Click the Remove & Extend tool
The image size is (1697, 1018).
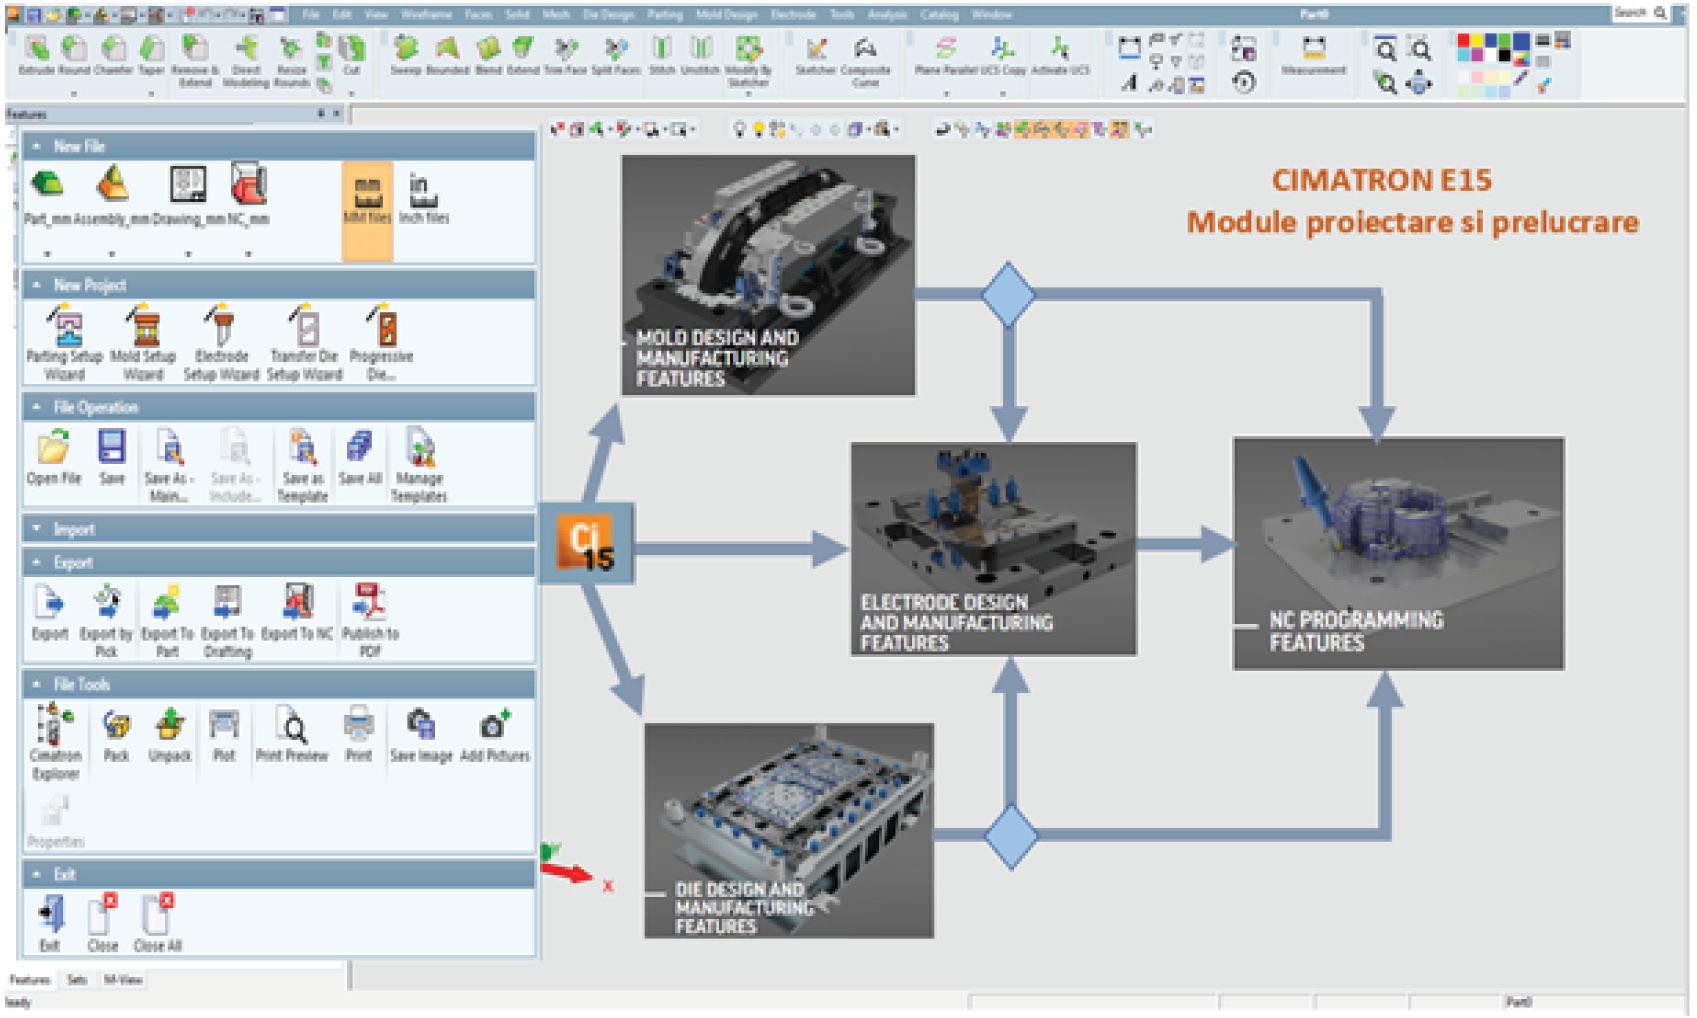pos(195,60)
